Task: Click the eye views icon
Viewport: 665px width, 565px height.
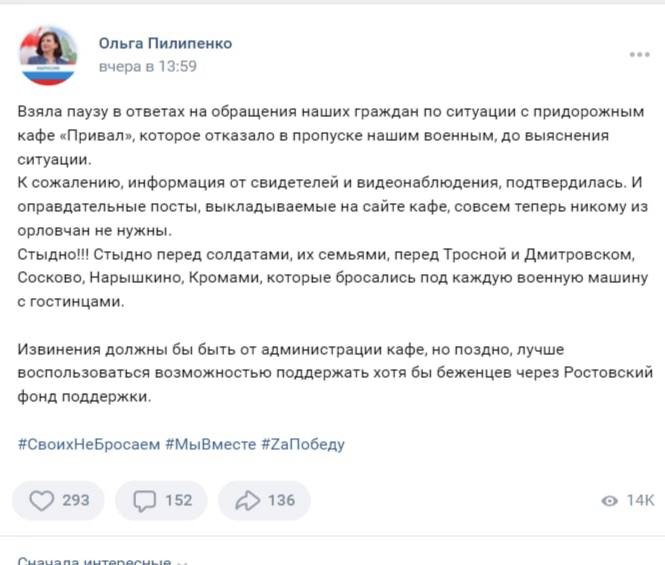Action: pos(609,501)
